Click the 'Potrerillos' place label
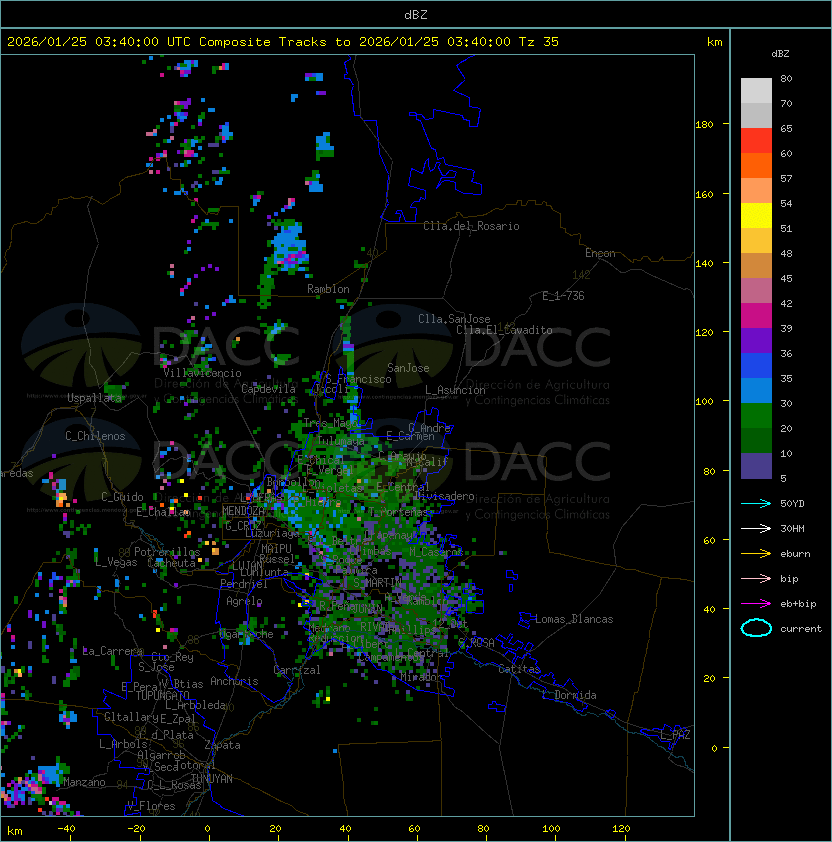Image resolution: width=832 pixels, height=842 pixels. tap(167, 552)
